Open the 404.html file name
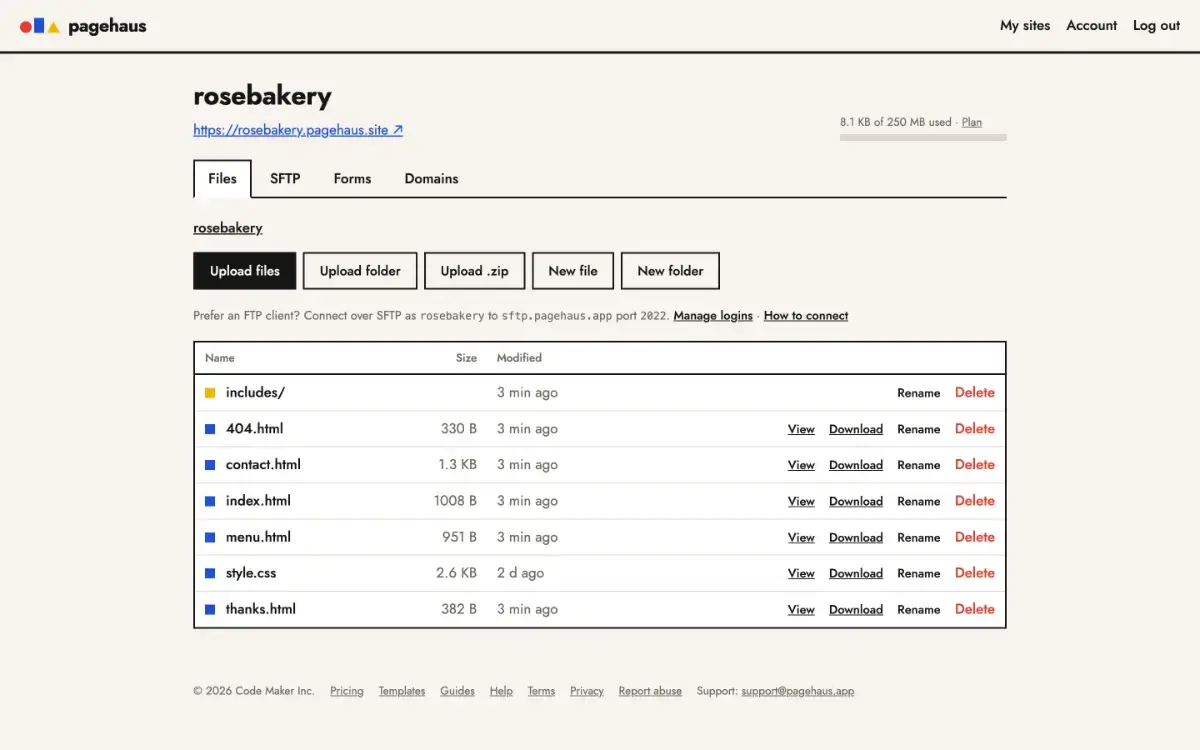The width and height of the screenshot is (1200, 750). click(x=254, y=429)
